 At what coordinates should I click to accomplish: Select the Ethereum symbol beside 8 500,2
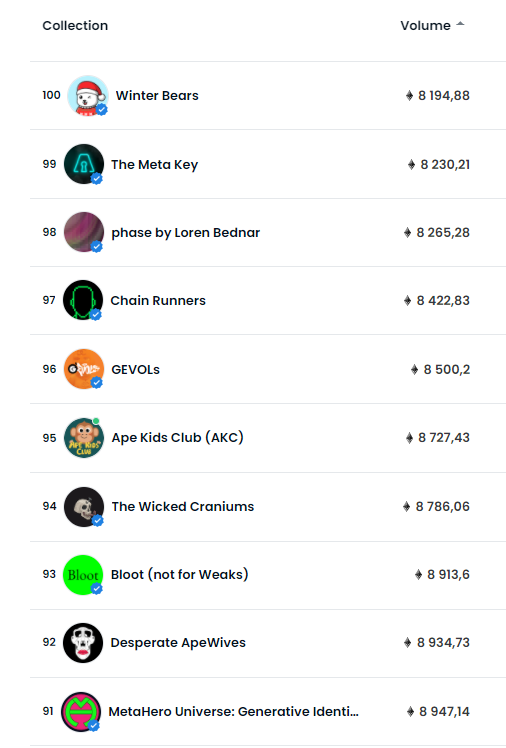(414, 369)
